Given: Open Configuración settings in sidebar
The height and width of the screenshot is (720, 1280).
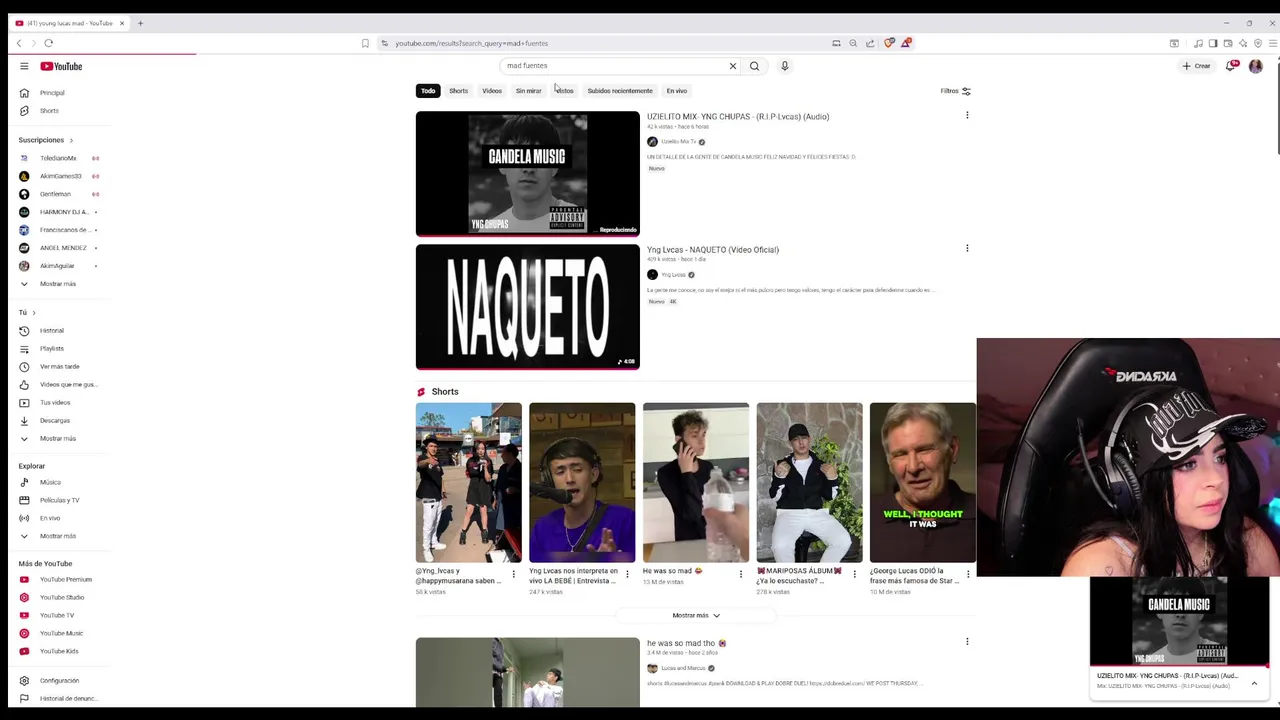Looking at the screenshot, I should tap(59, 681).
